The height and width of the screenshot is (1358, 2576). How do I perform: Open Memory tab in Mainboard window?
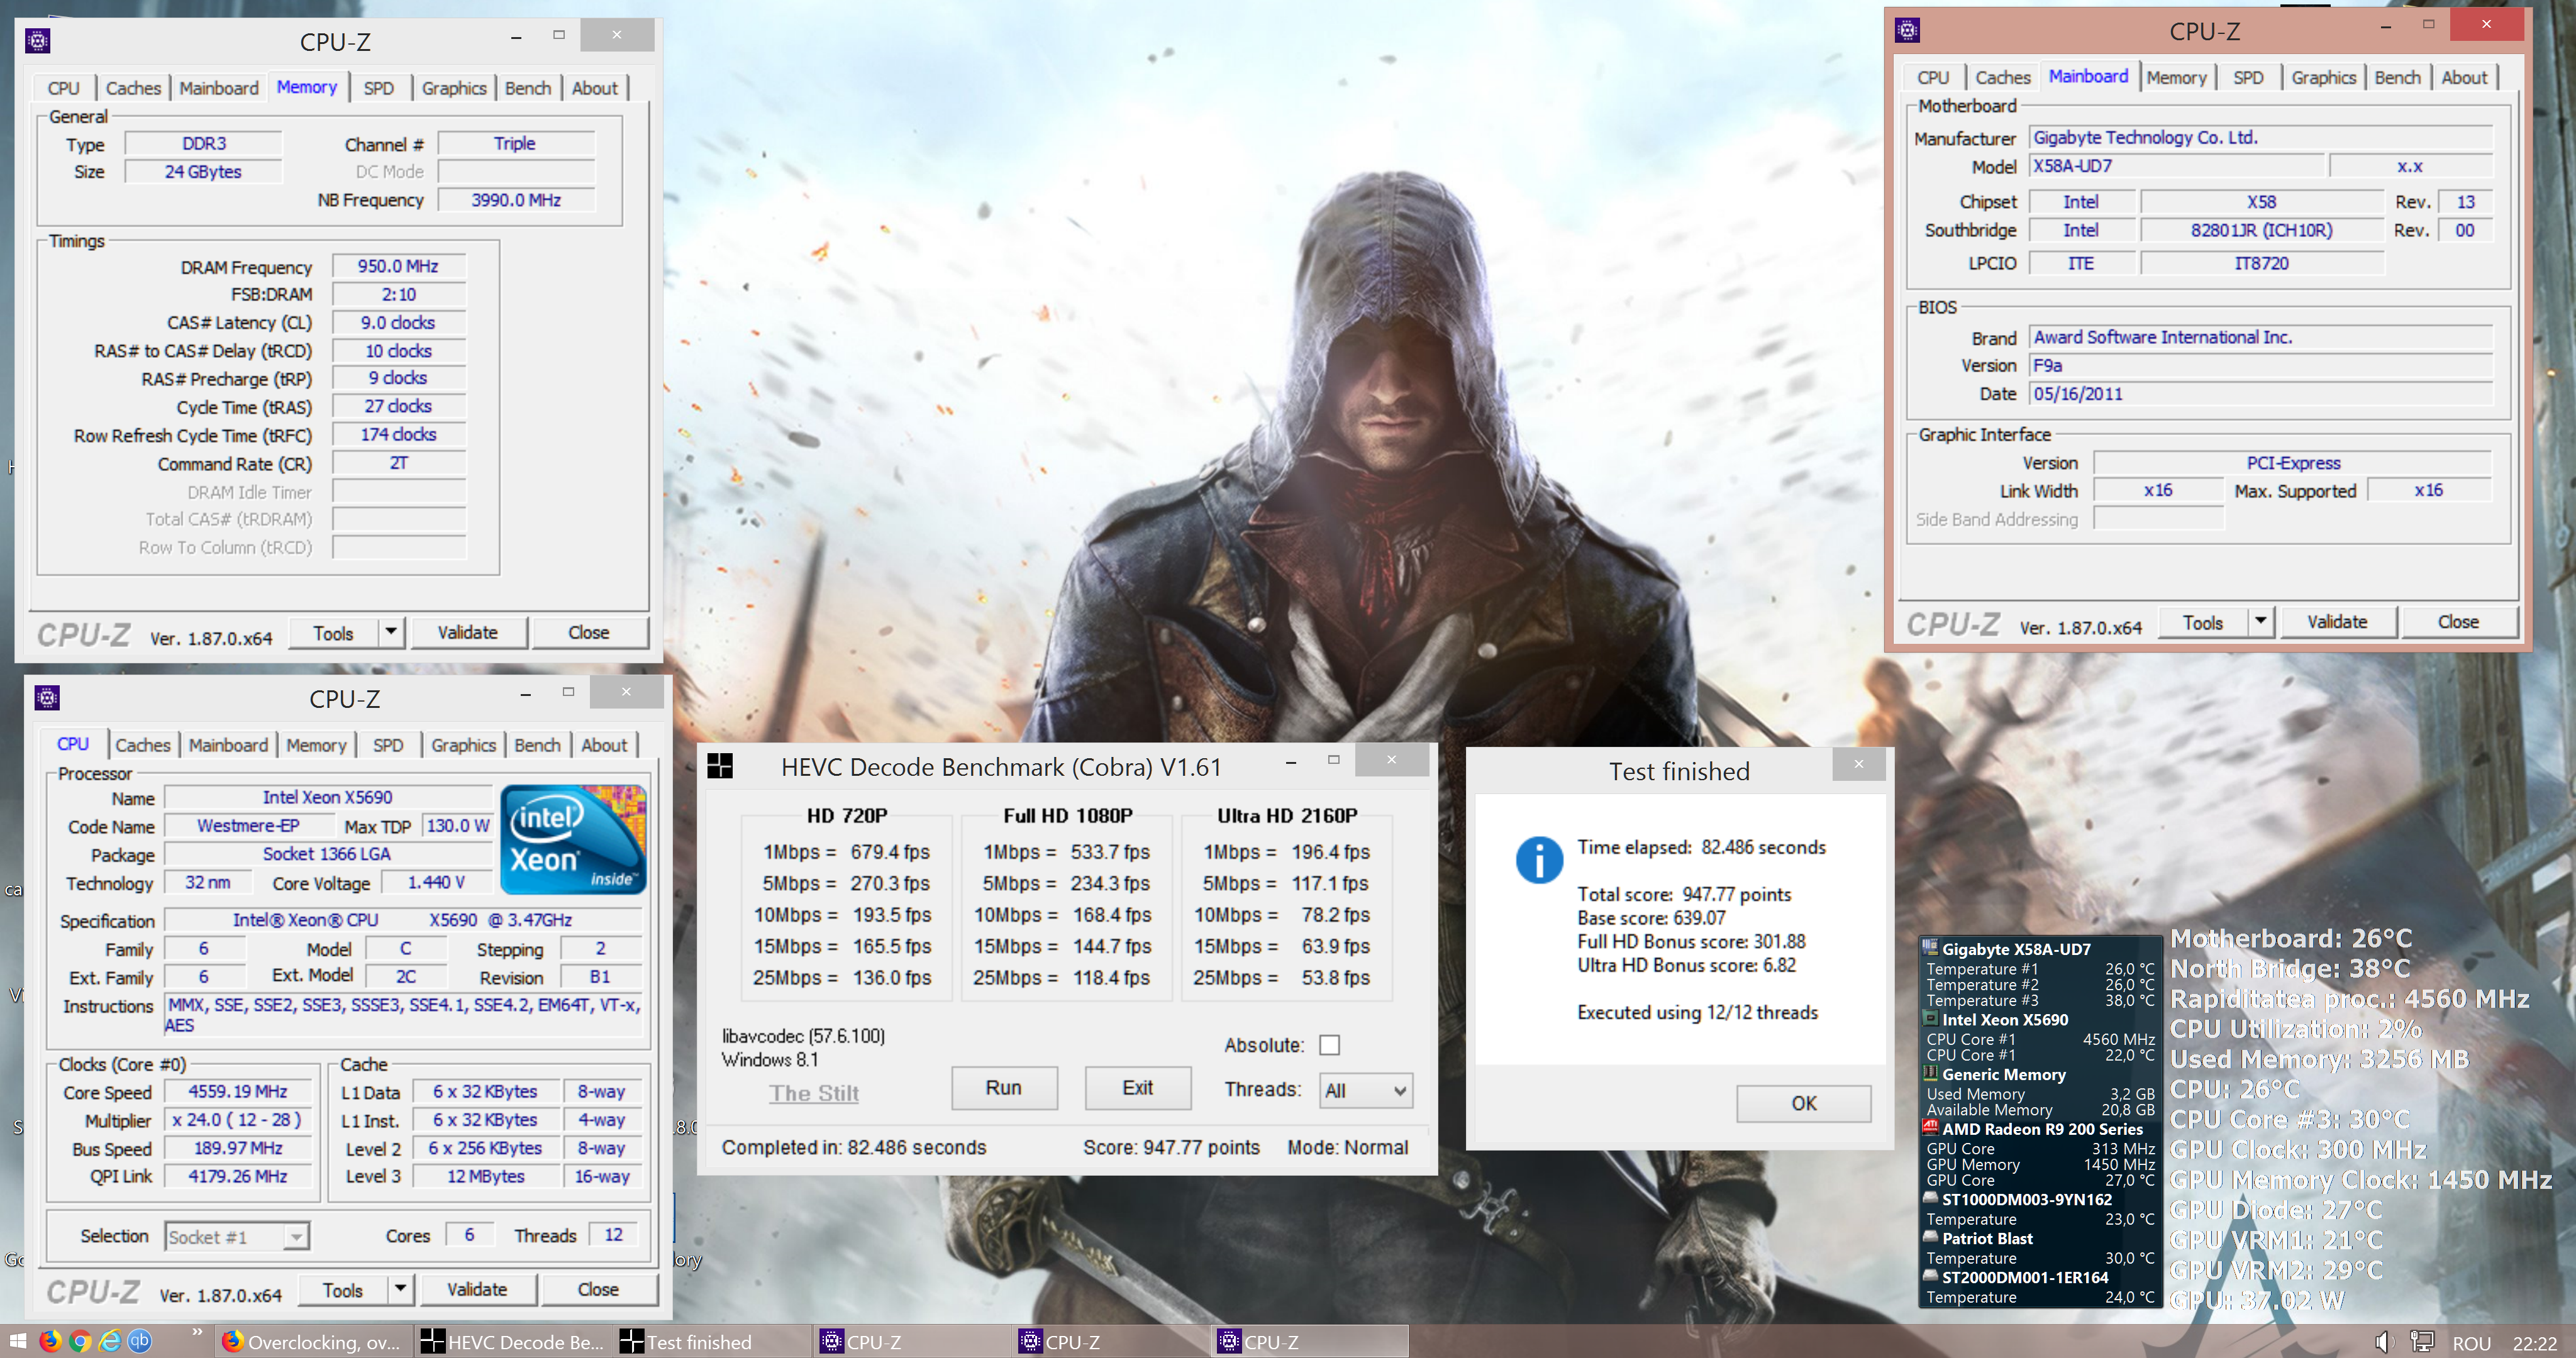2176,77
